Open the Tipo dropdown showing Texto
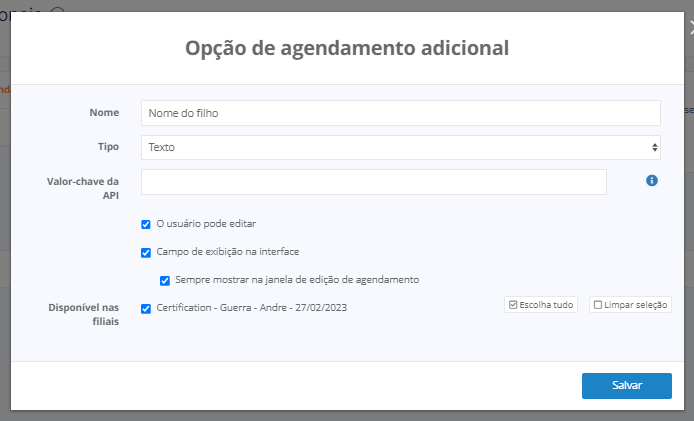 (400, 147)
